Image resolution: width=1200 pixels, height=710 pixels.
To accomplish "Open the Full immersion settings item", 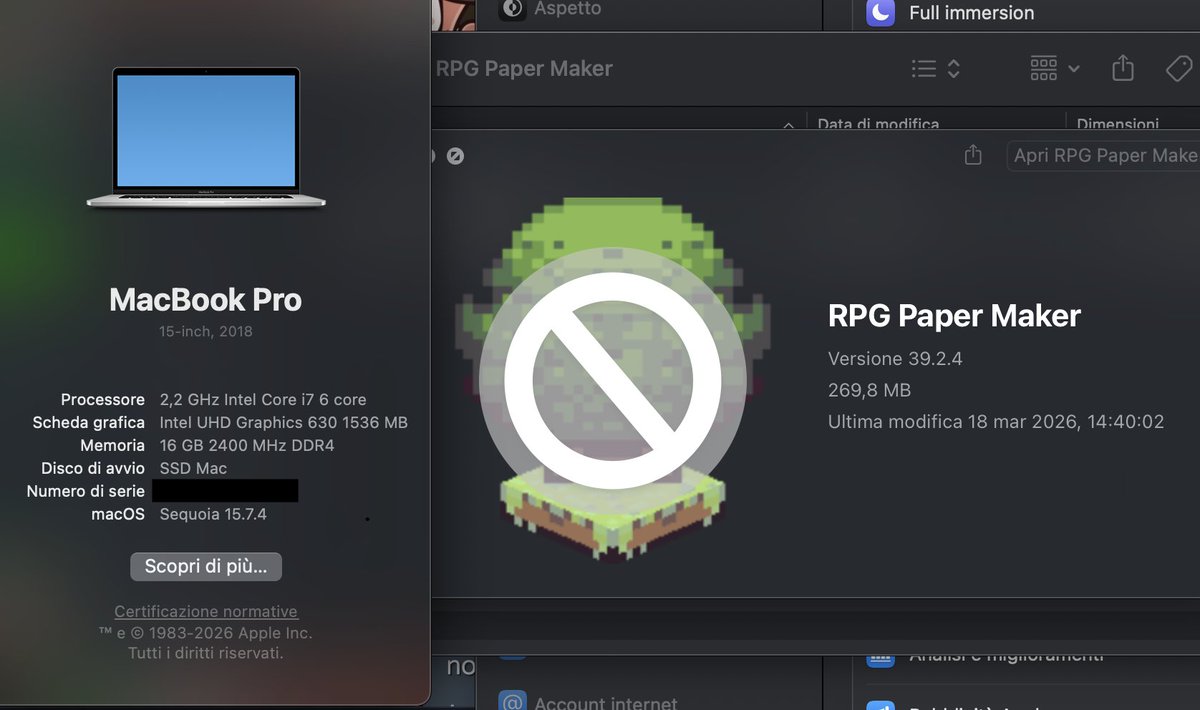I will pyautogui.click(x=972, y=13).
